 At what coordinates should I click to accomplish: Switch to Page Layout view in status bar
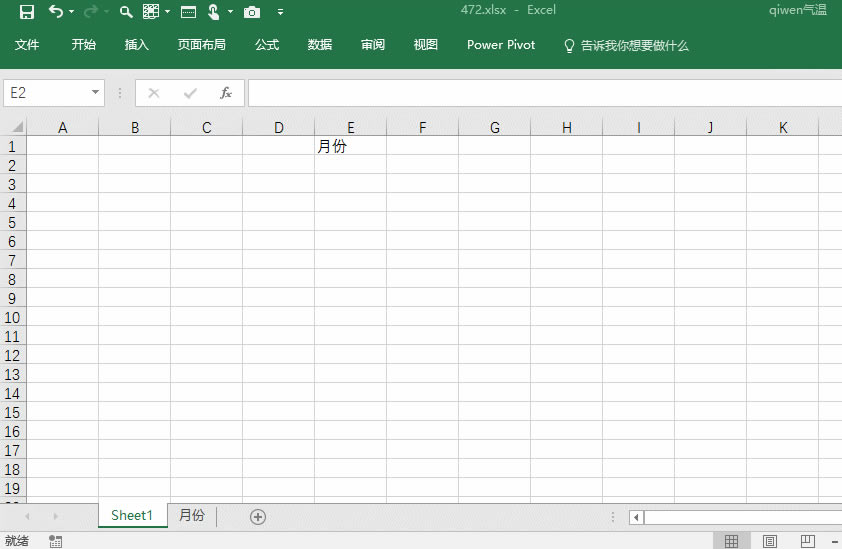click(x=770, y=541)
